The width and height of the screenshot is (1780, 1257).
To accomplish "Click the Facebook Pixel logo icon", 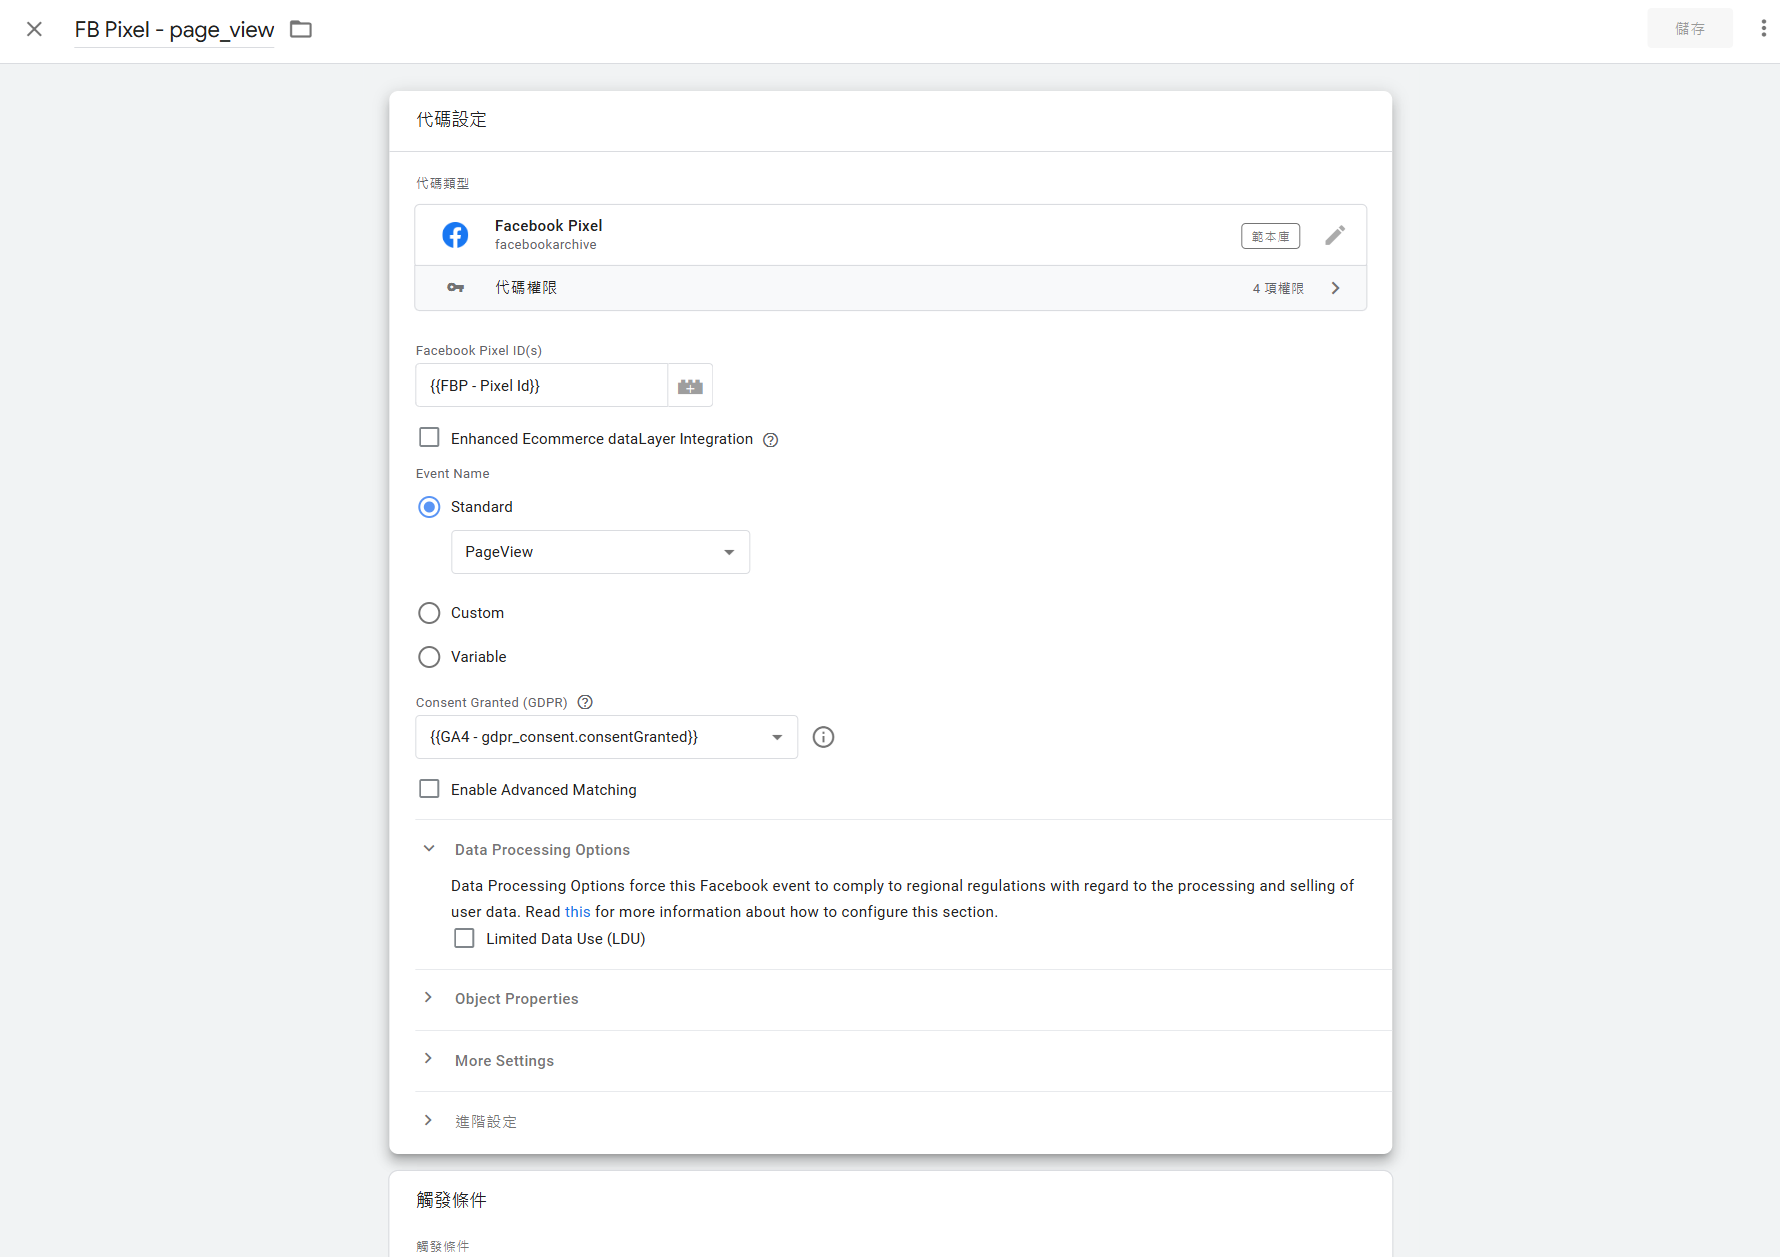I will [x=455, y=234].
